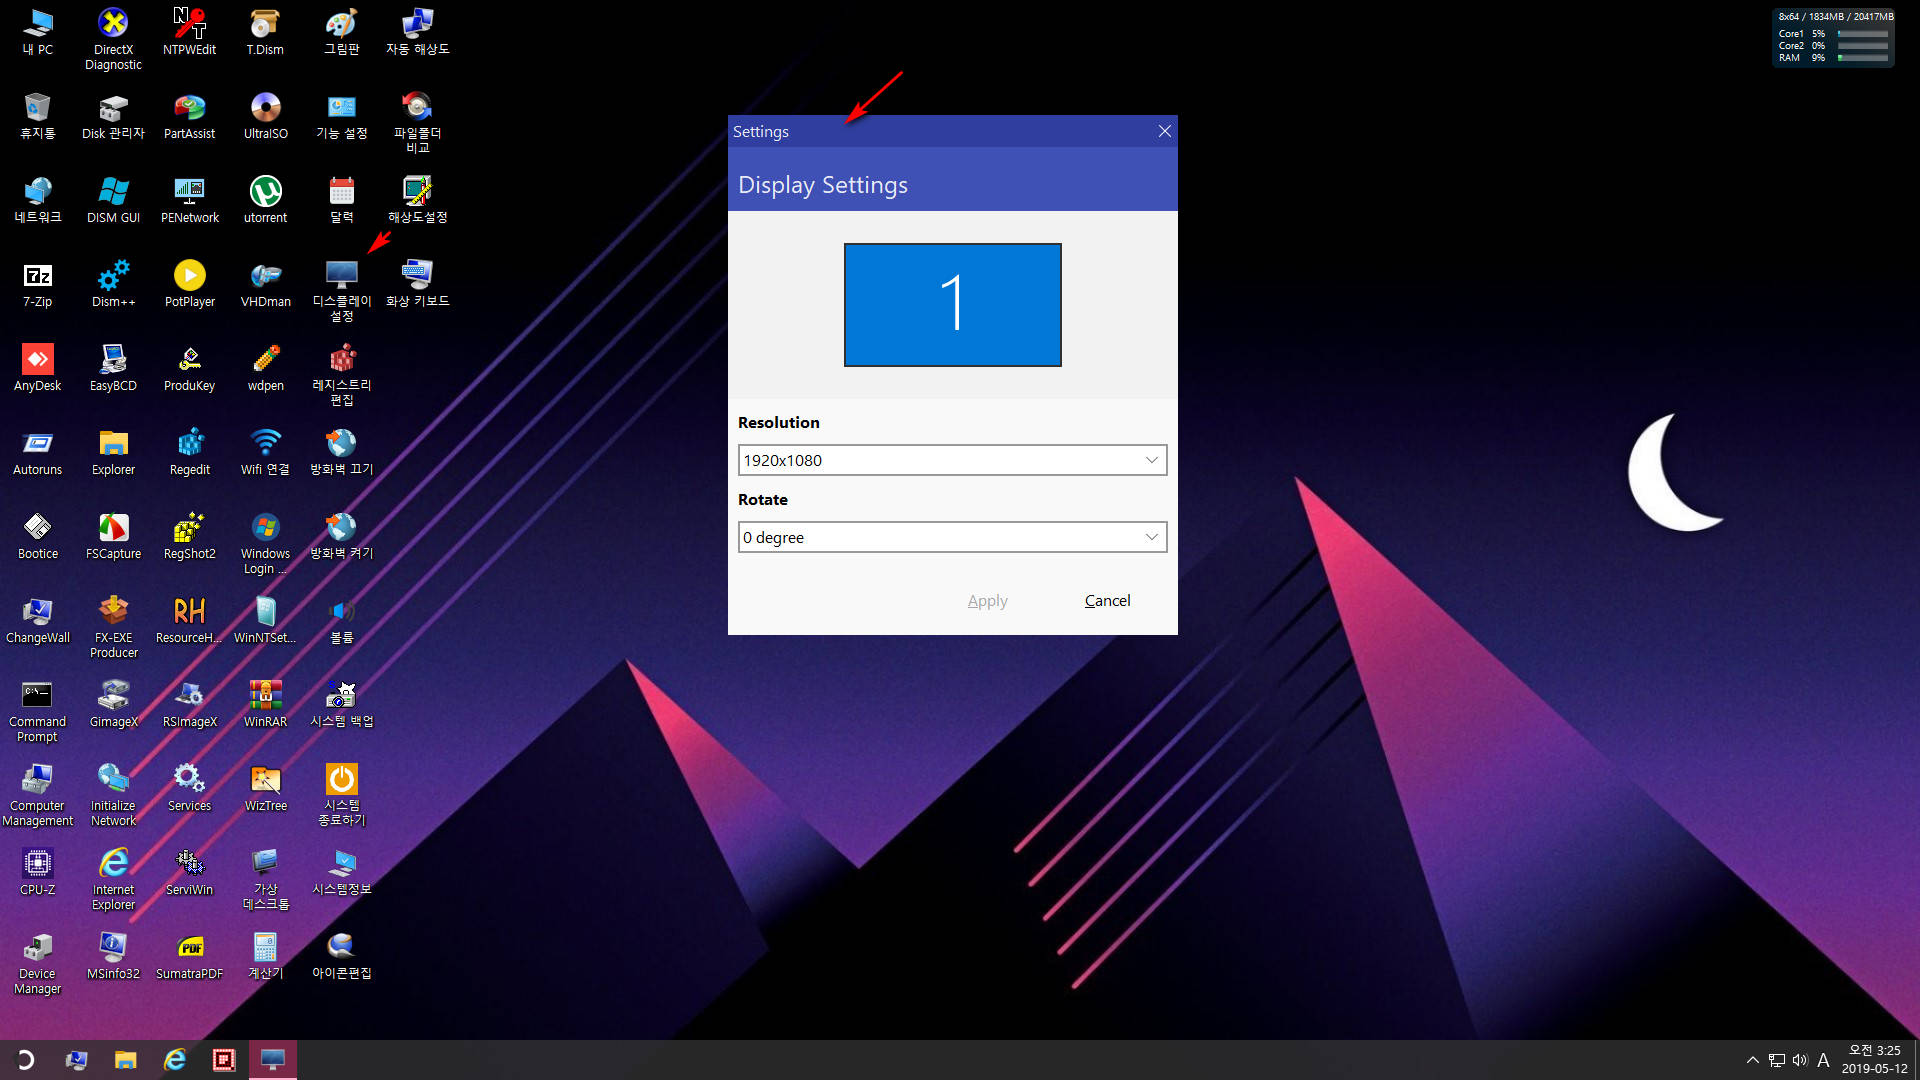Open PENetwork icon
1920x1080 pixels.
[x=189, y=199]
